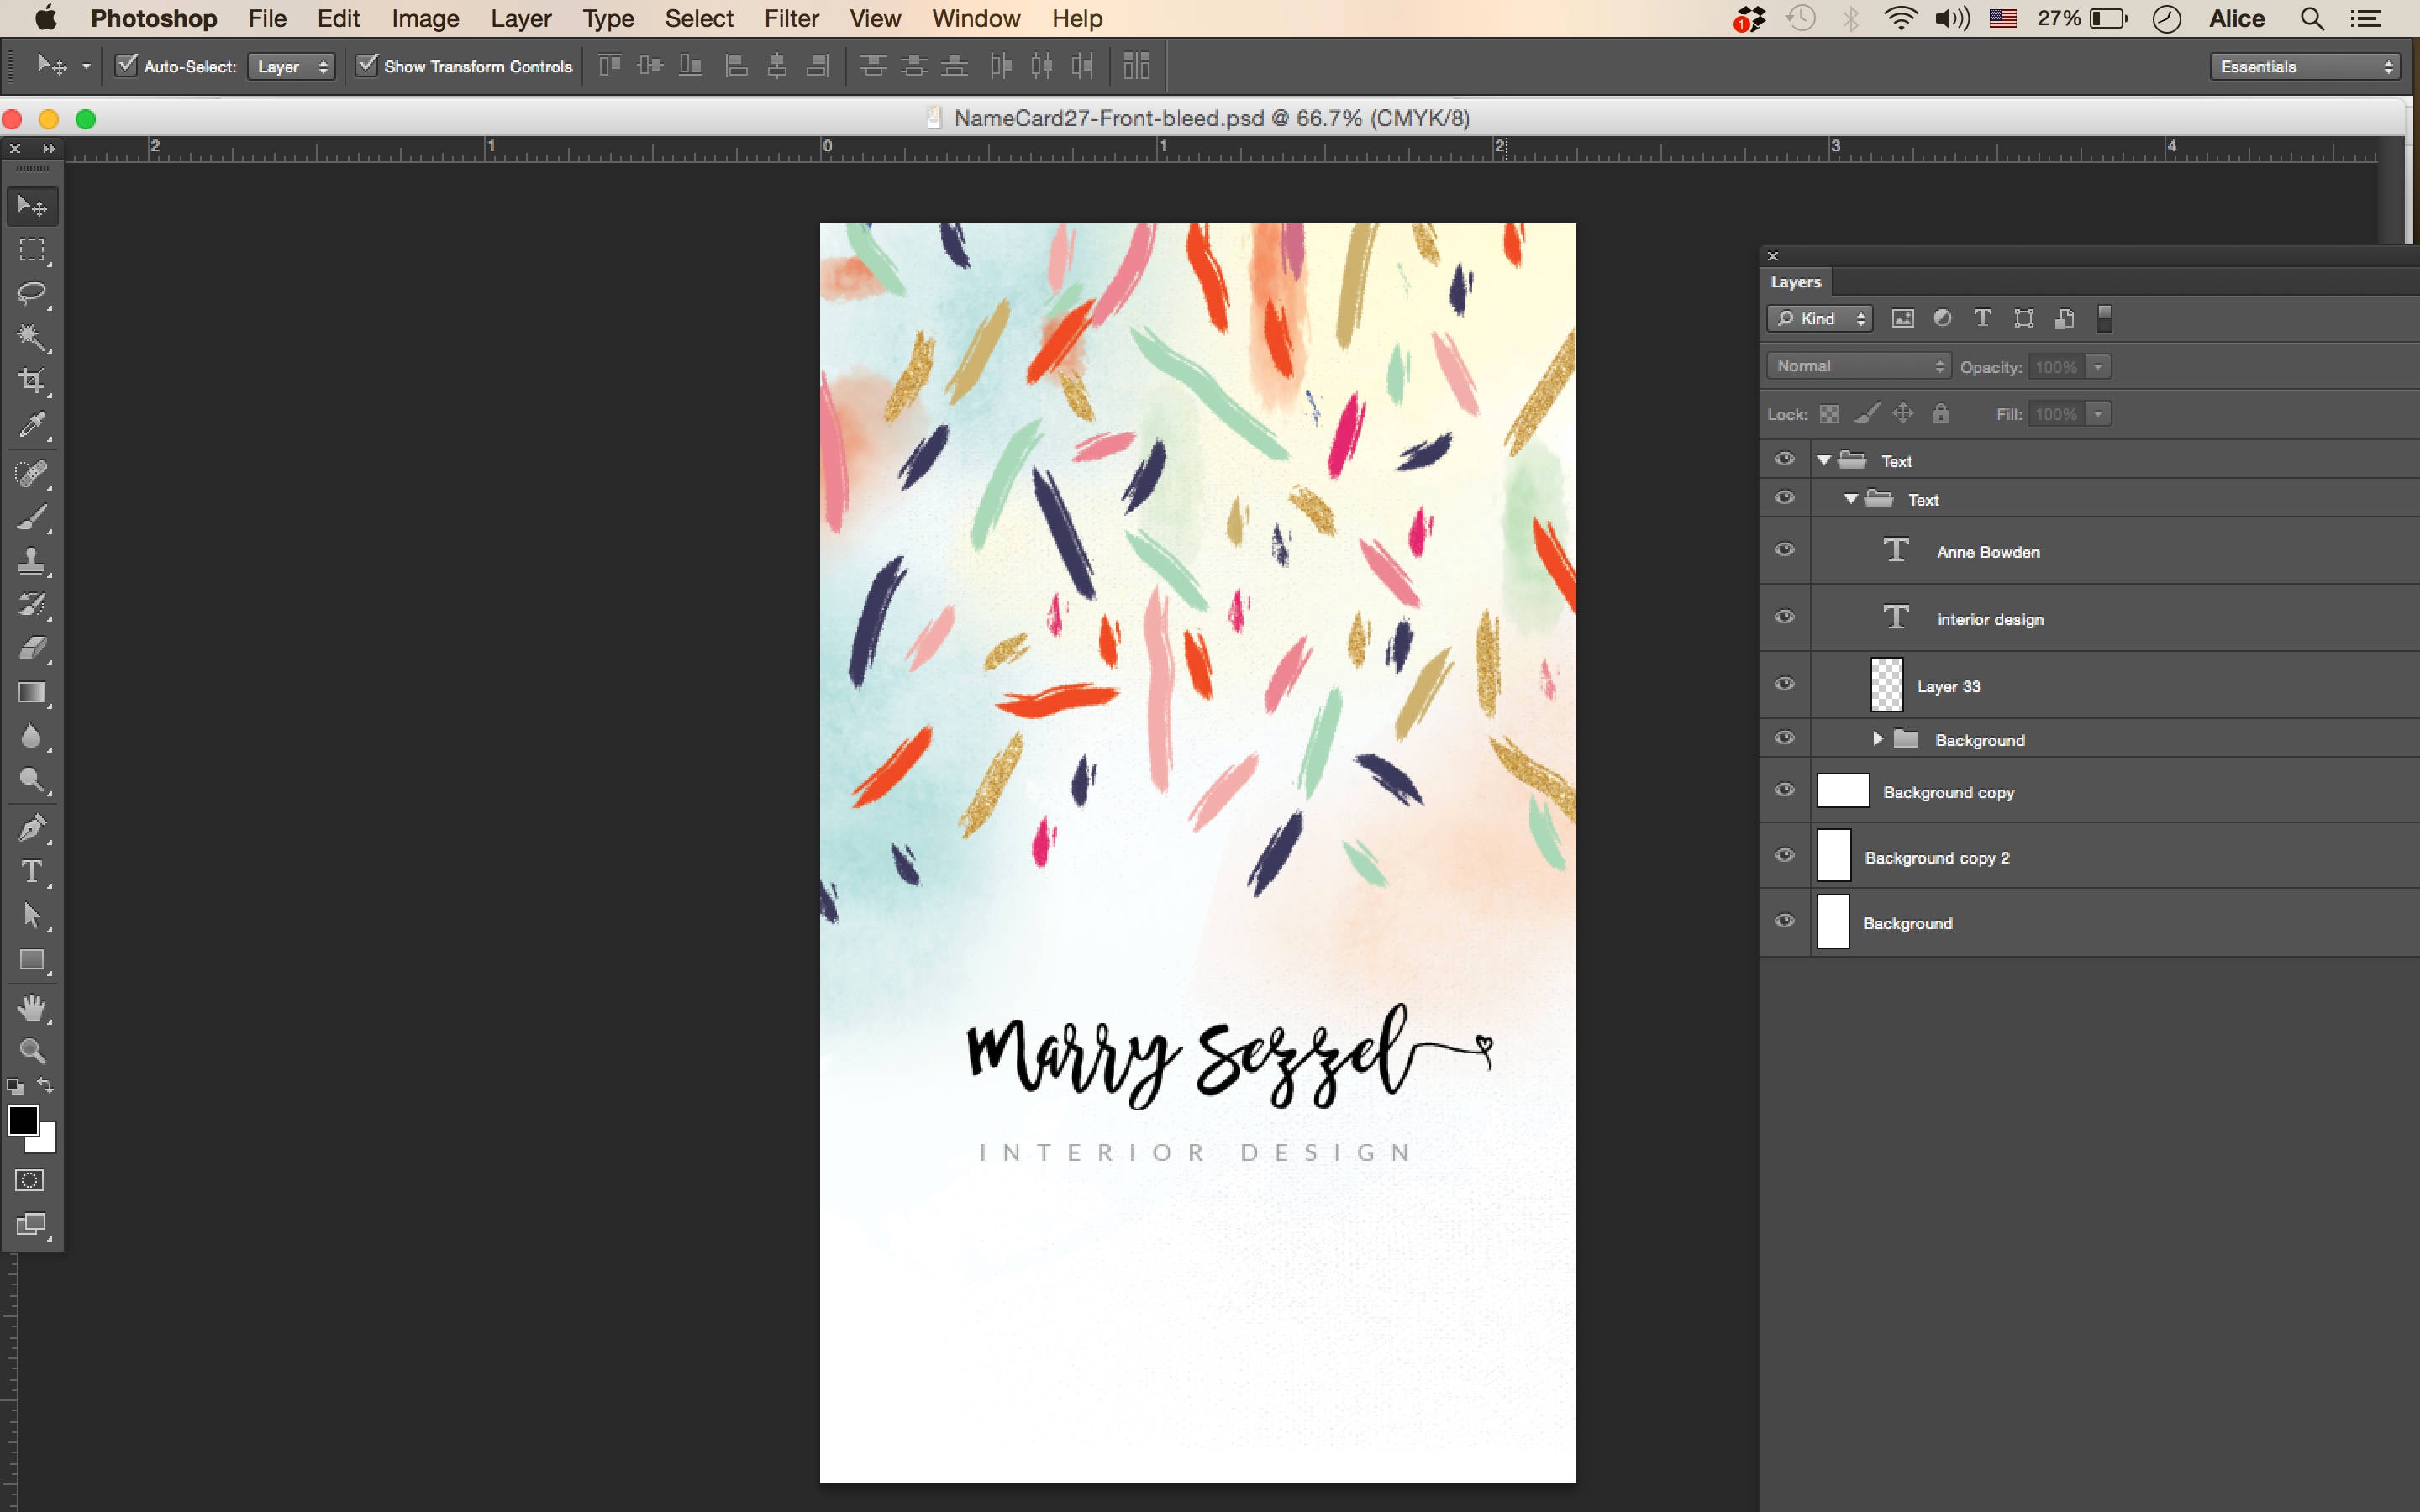Select the Zoom tool in toolbox

click(x=32, y=1051)
